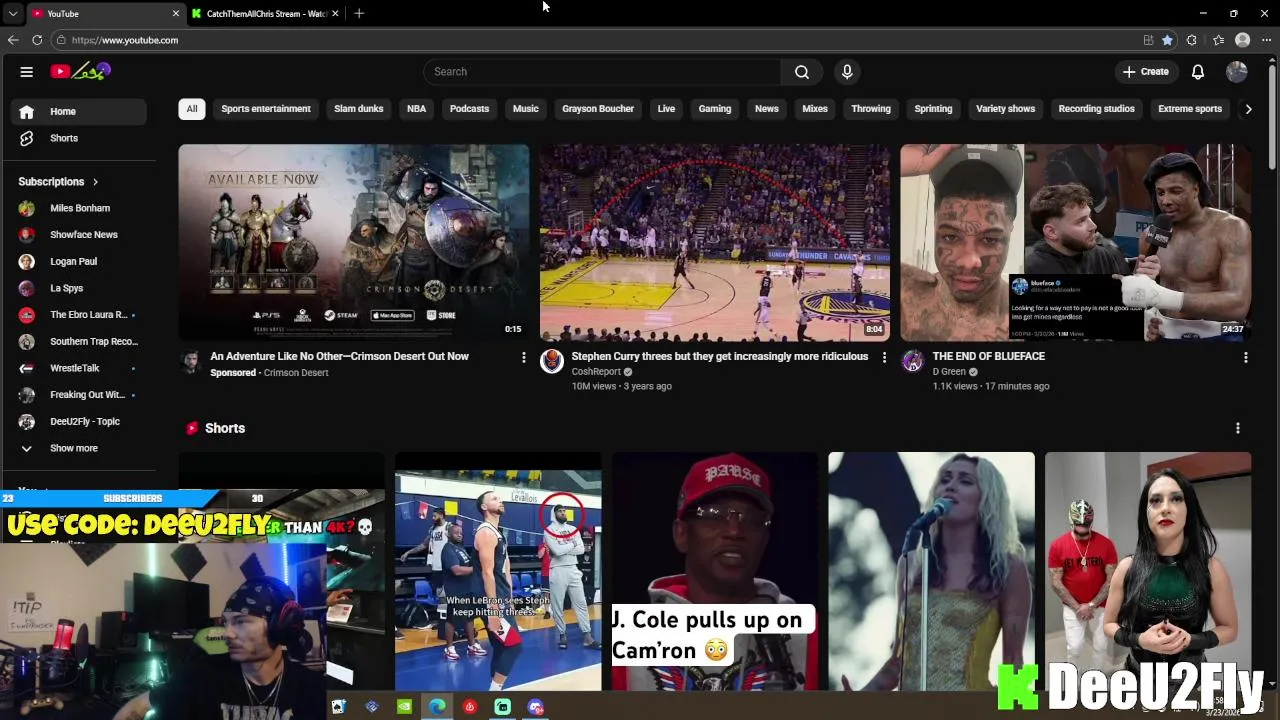Viewport: 1280px width, 720px height.
Task: Select the Slam dunks chip
Action: click(359, 109)
